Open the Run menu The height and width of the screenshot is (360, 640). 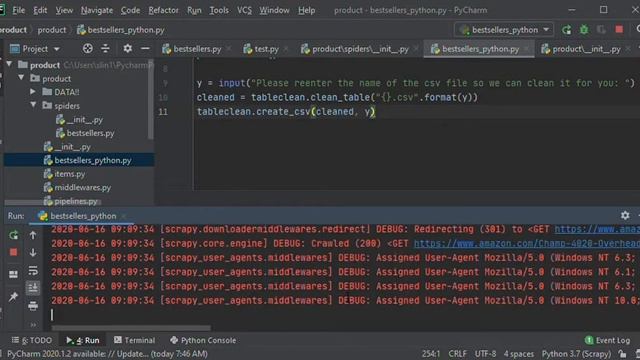(194, 10)
